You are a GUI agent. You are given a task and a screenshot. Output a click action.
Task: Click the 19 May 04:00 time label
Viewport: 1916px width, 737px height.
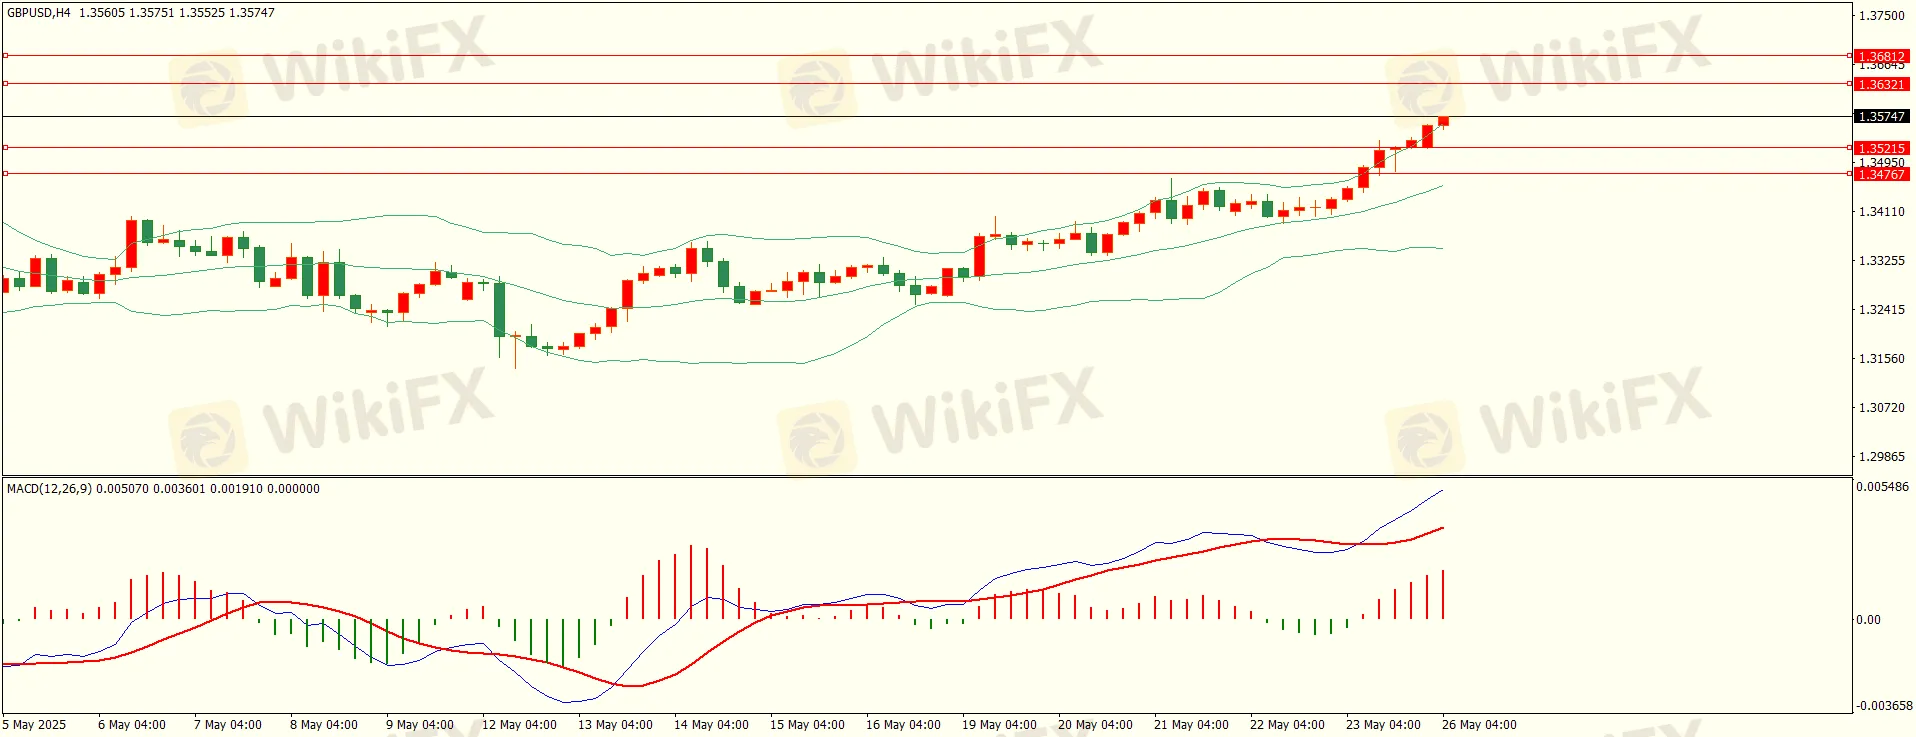999,725
